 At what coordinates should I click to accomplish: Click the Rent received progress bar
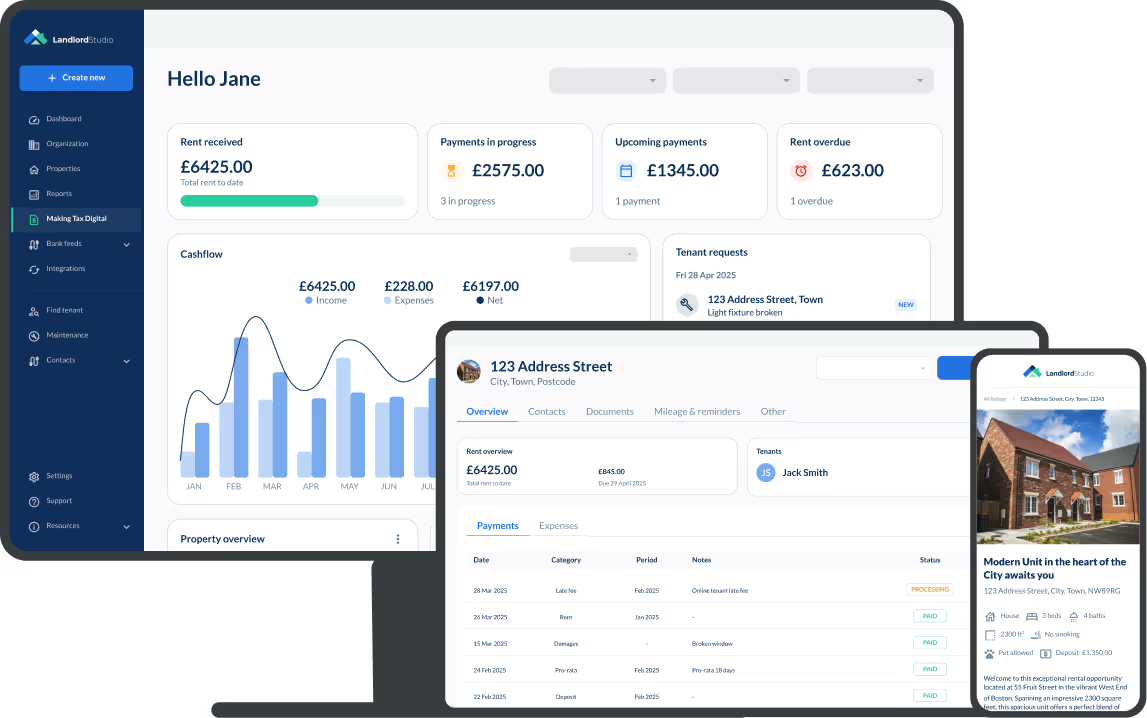(292, 201)
